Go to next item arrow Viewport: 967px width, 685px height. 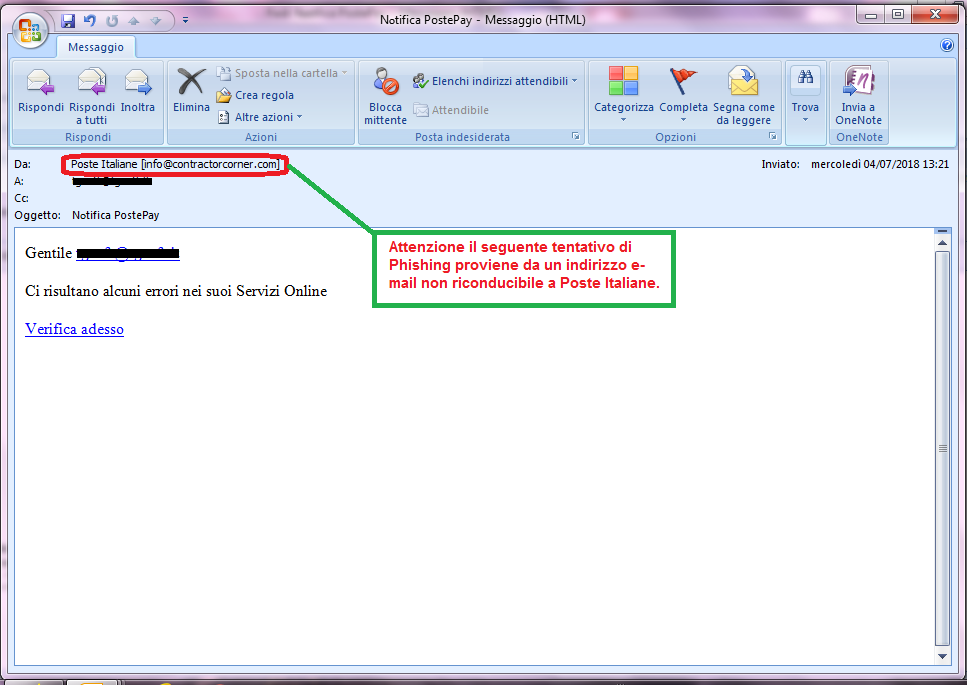(155, 20)
